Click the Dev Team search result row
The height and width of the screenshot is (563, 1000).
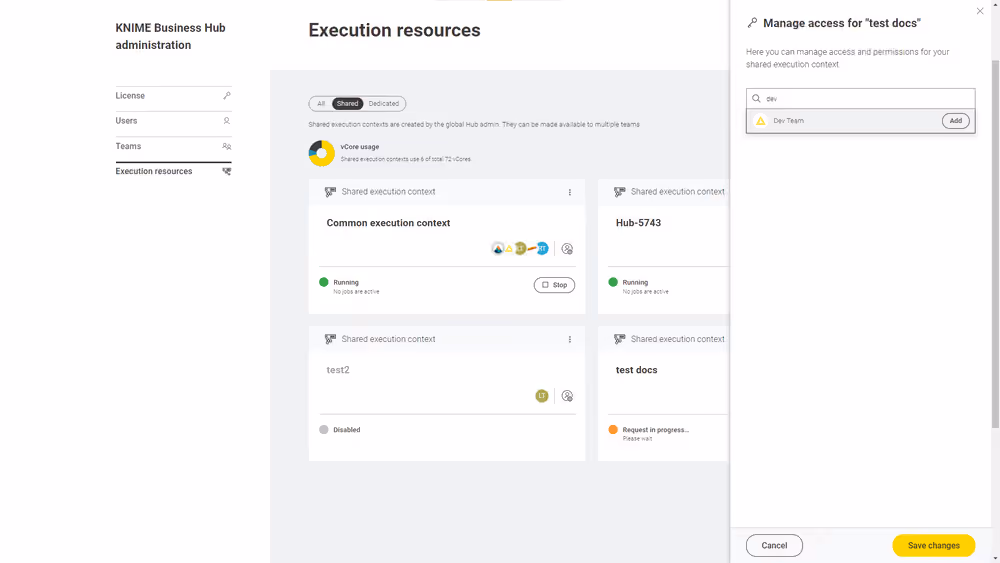860,121
